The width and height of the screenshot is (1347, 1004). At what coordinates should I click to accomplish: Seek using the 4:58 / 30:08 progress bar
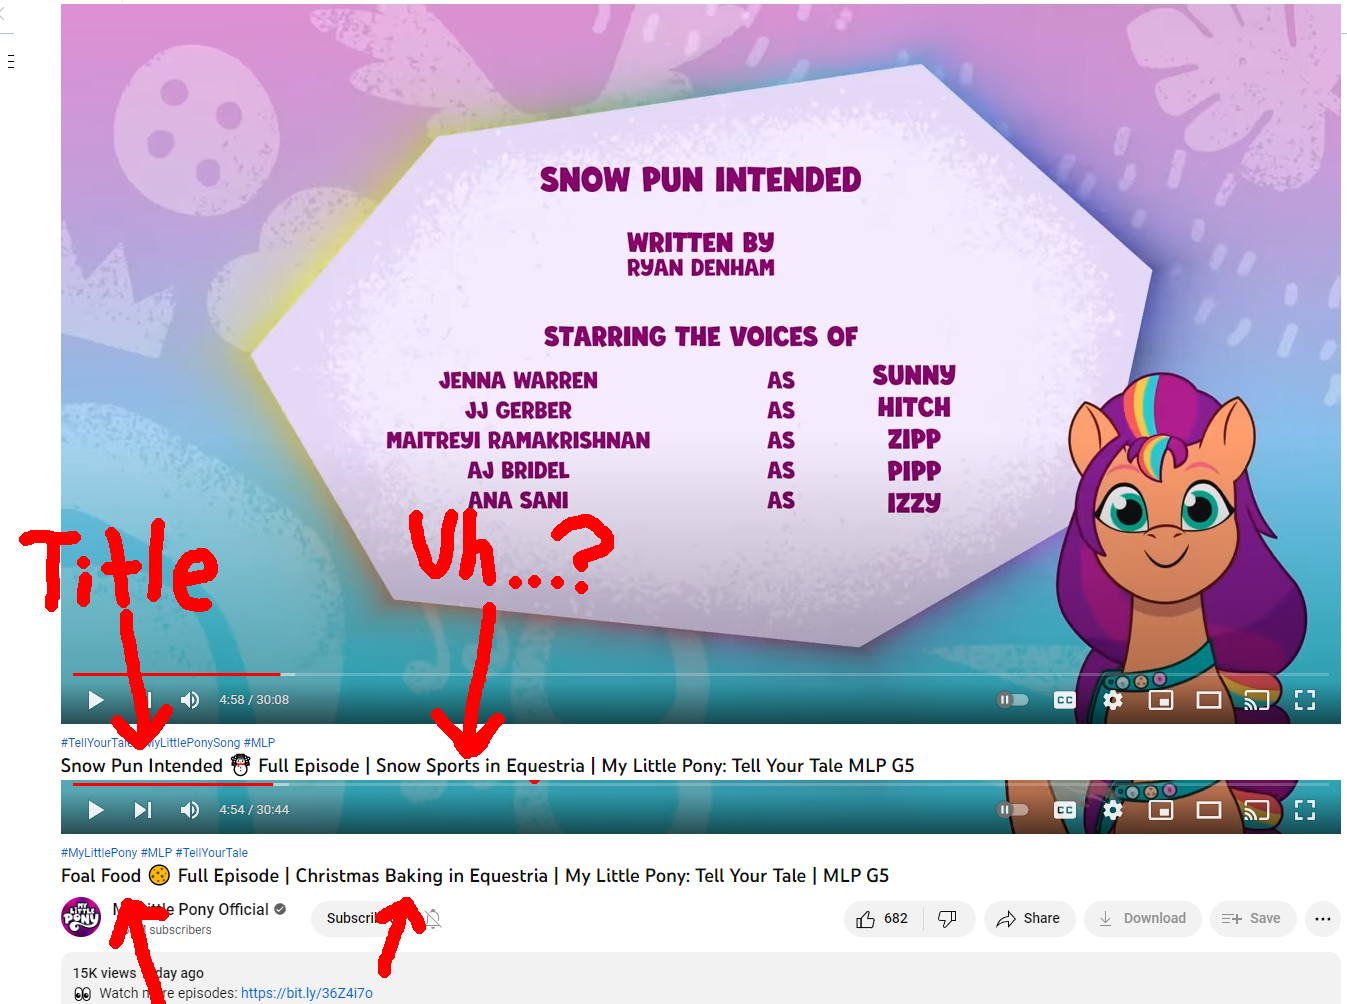point(701,675)
